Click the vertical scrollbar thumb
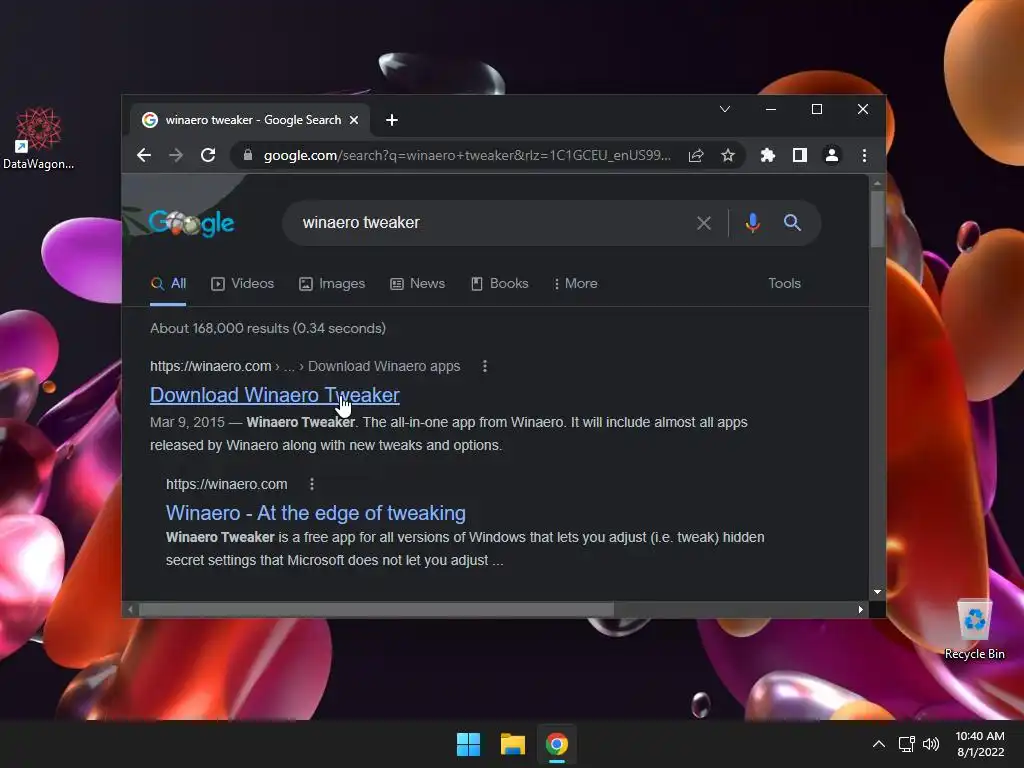Image resolution: width=1024 pixels, height=768 pixels. click(877, 219)
